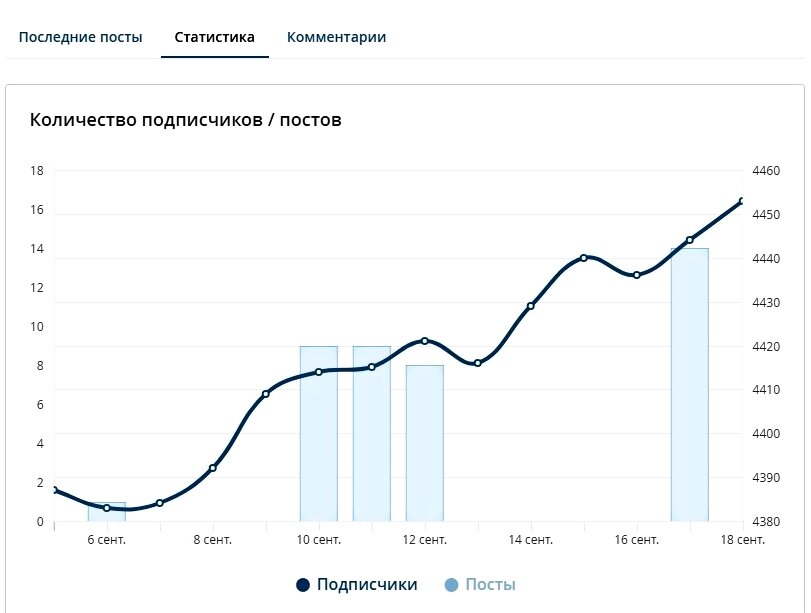Click the chart title Количество подписчиков / постов
The height and width of the screenshot is (613, 811).
[x=185, y=119]
